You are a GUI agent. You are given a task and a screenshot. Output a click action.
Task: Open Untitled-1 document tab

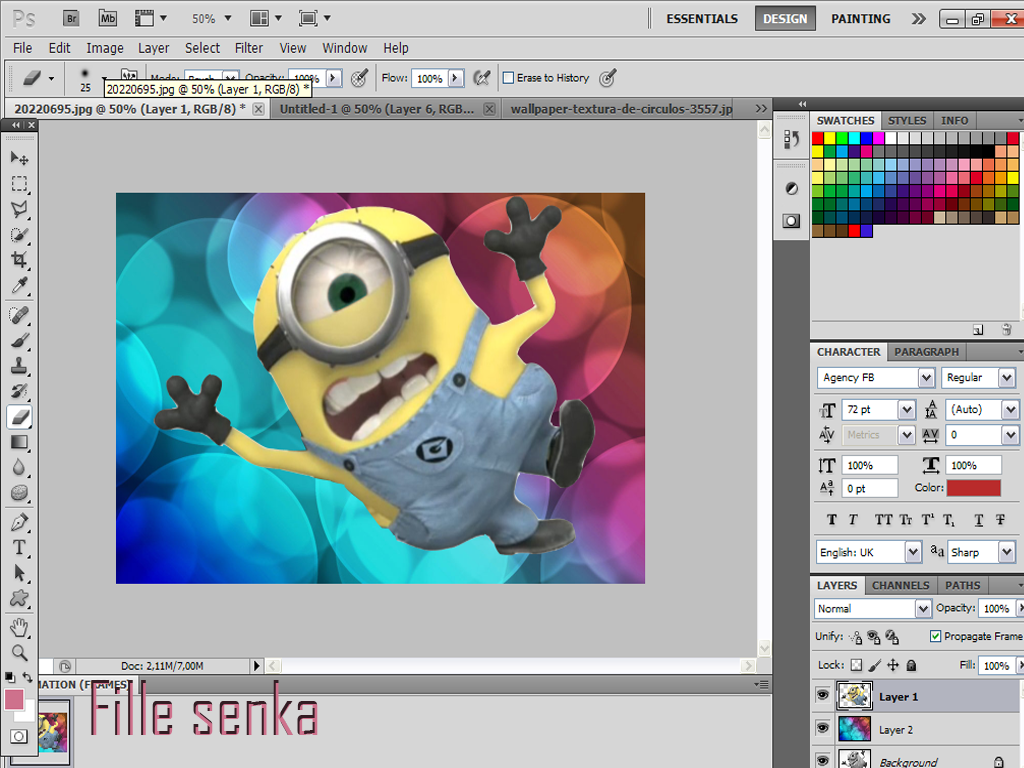coord(377,109)
